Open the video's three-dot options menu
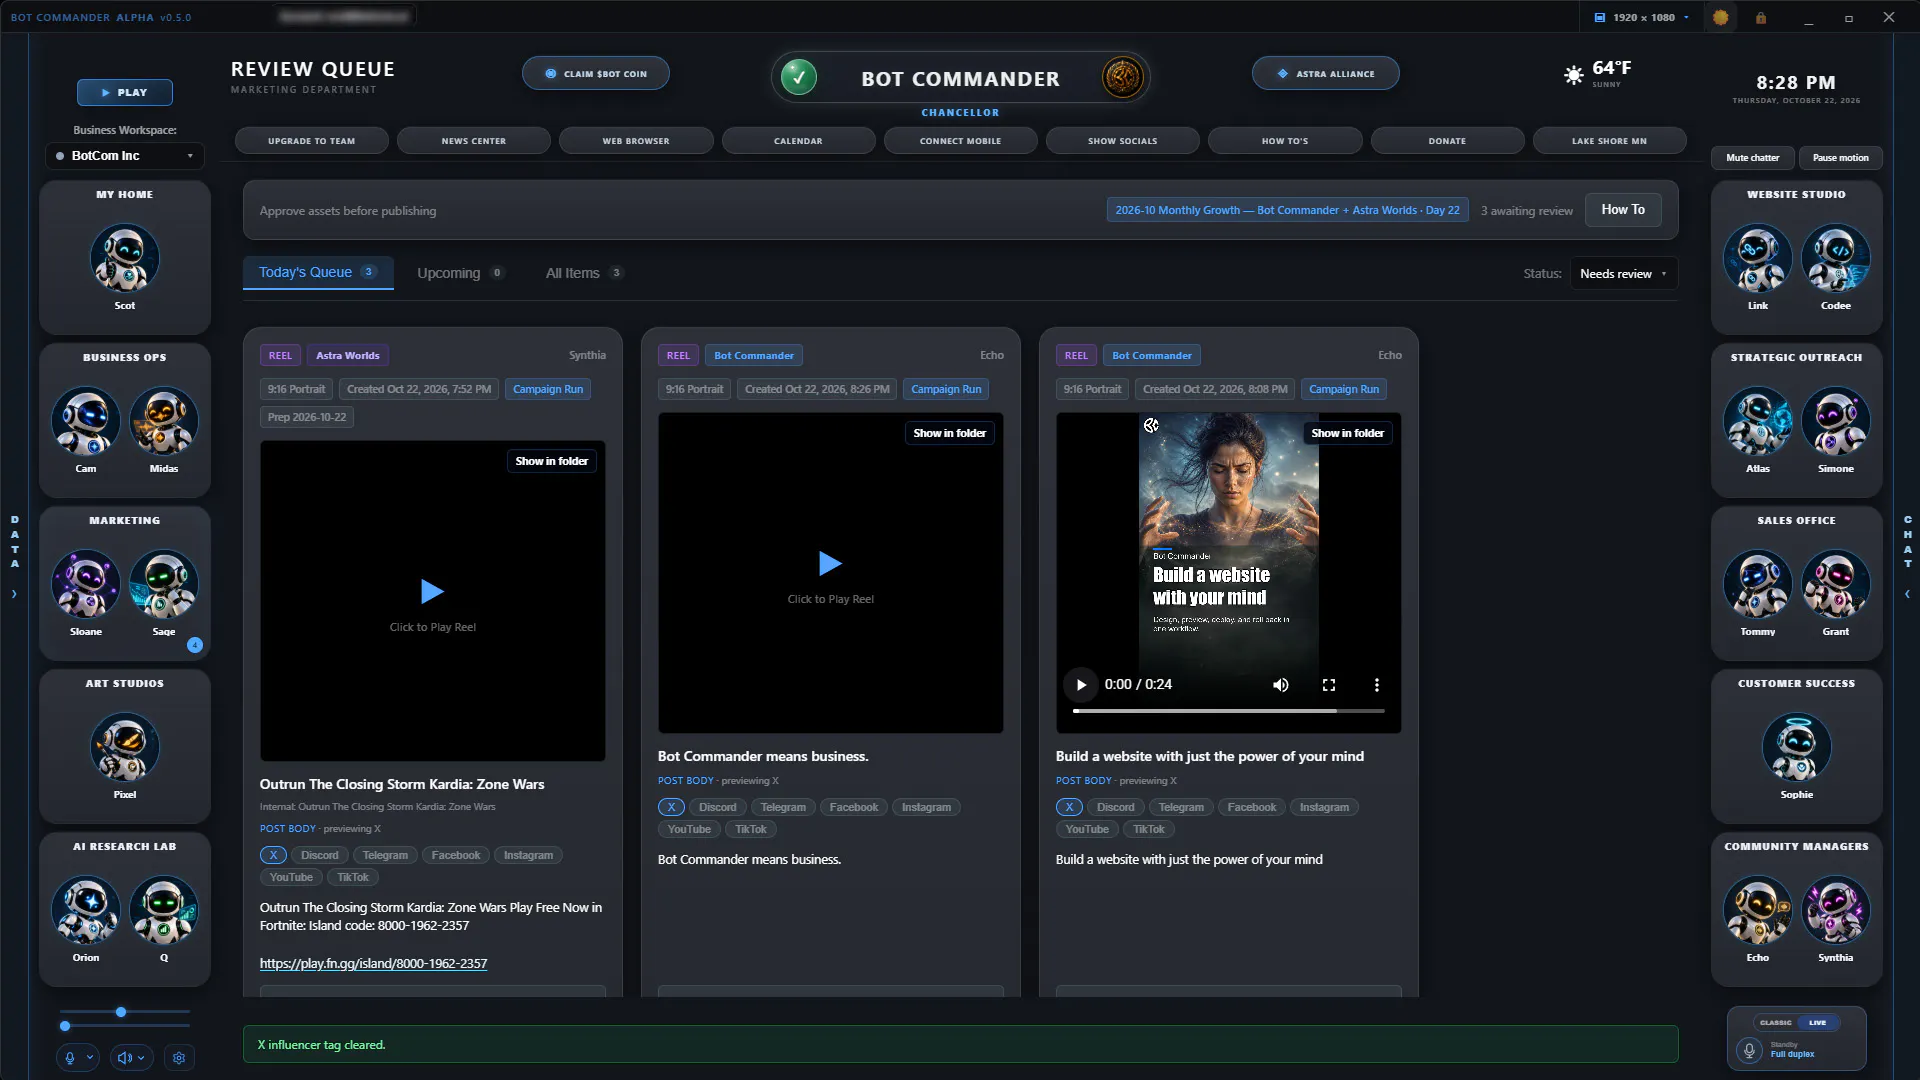 pos(1376,685)
